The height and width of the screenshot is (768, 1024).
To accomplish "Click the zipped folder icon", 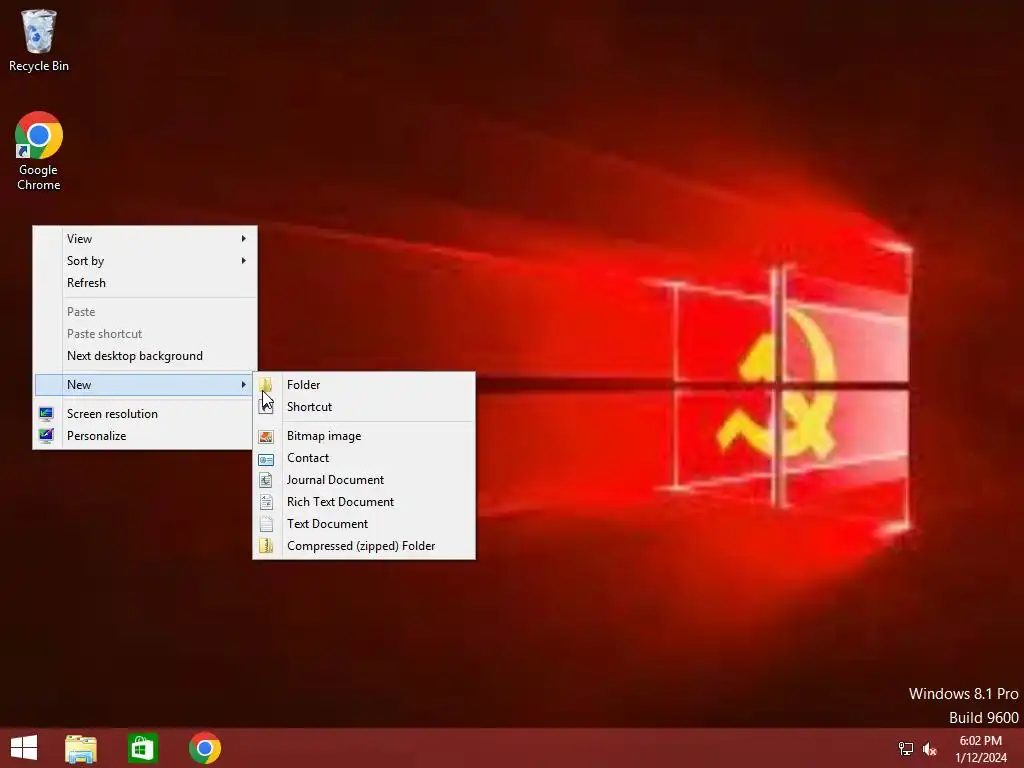I will (266, 546).
